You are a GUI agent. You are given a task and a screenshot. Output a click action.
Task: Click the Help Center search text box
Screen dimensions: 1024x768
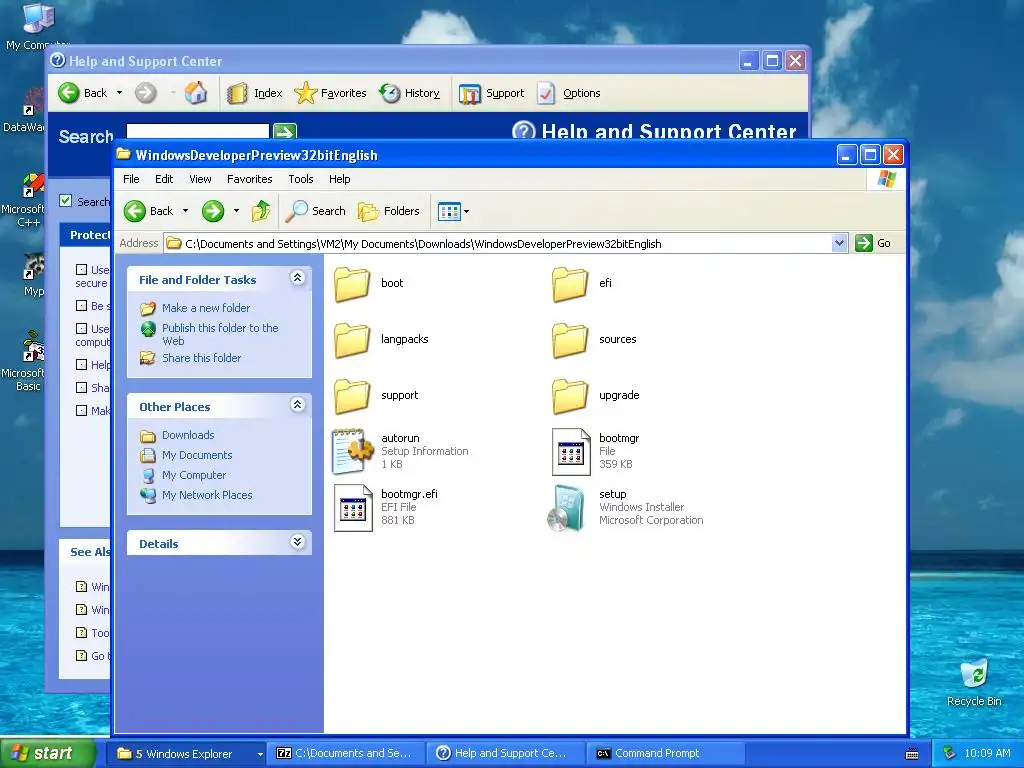(x=197, y=131)
